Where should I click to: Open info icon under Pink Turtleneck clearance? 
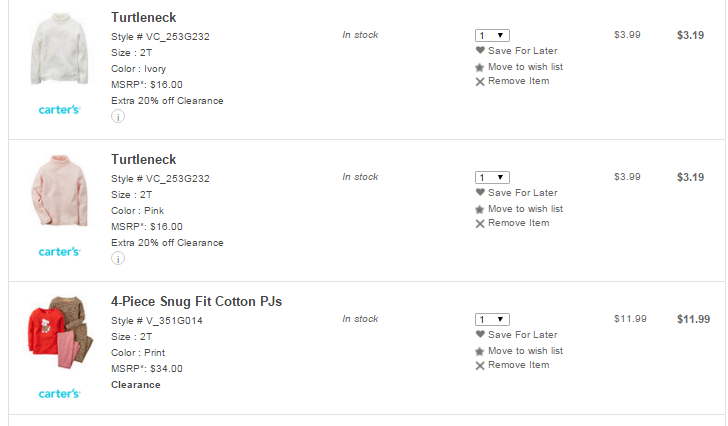pyautogui.click(x=118, y=258)
